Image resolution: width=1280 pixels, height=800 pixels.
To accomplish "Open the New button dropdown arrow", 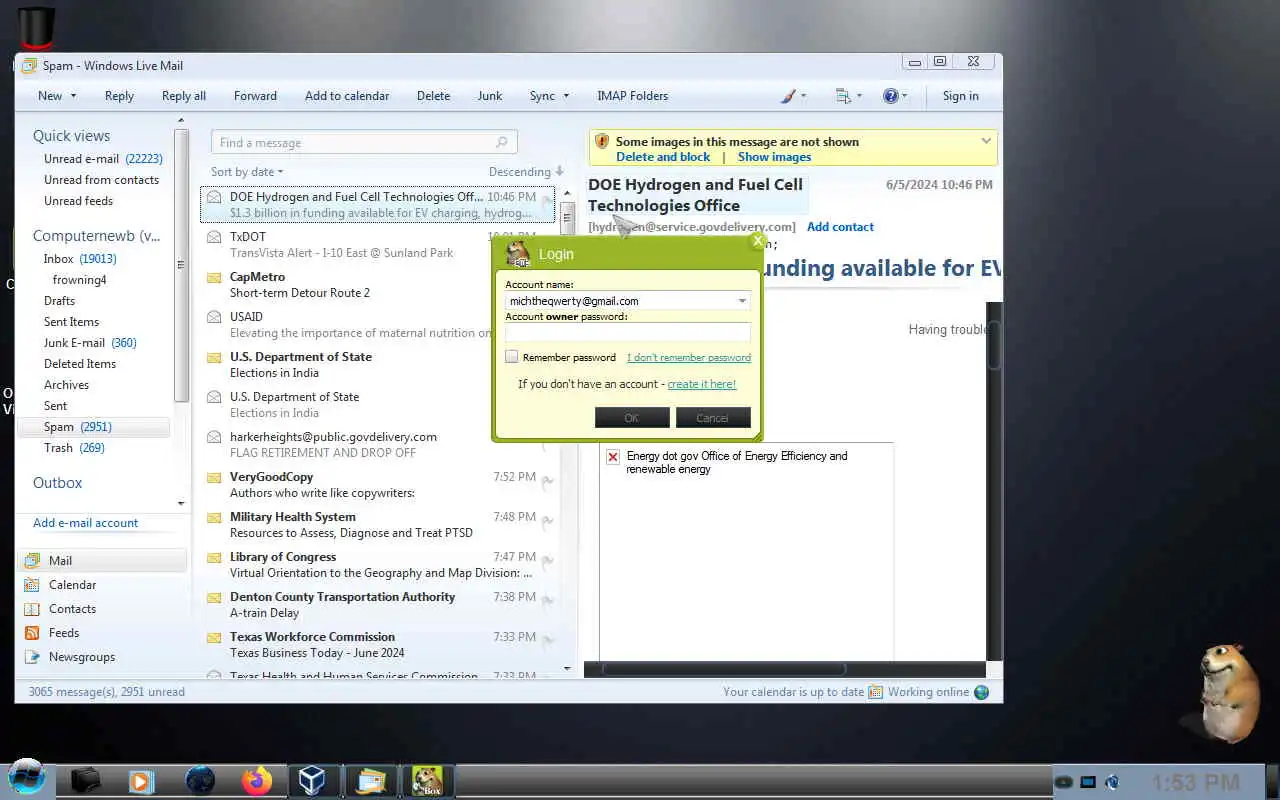I will (72, 96).
